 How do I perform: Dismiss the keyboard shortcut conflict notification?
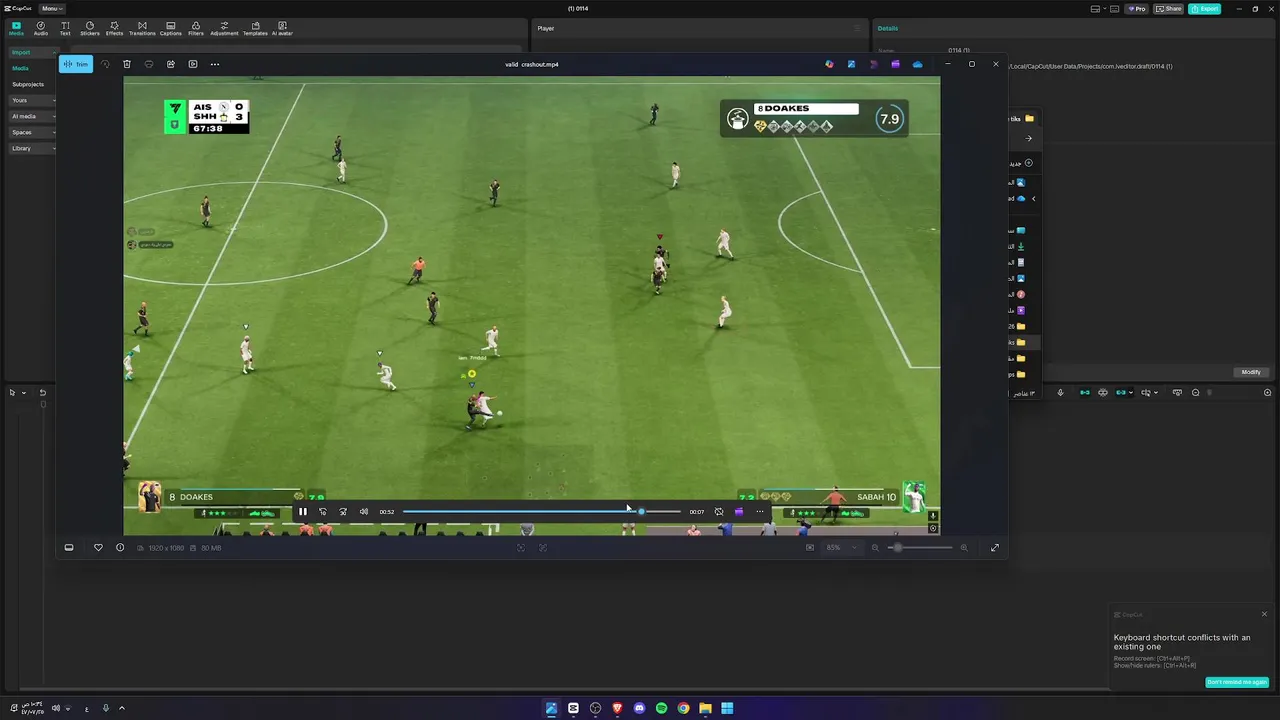pyautogui.click(x=1264, y=614)
